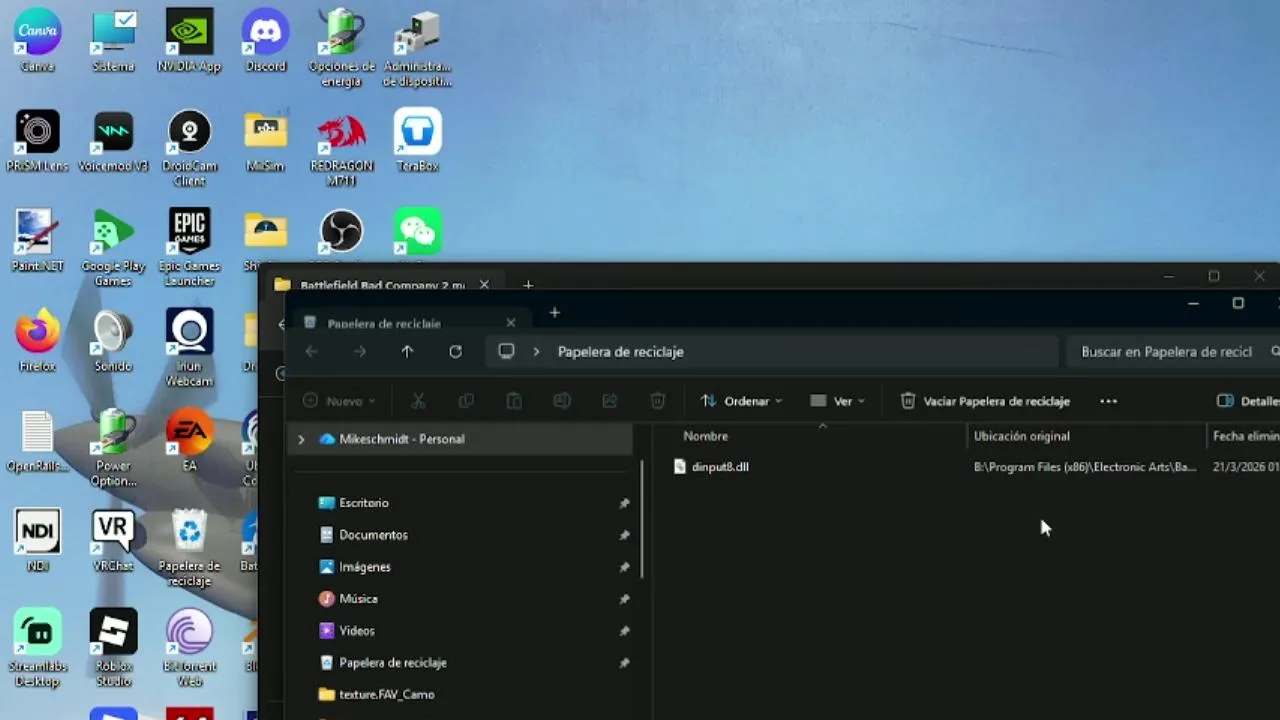Select Papelera de reciclaje in sidebar
Screen dimensions: 1280x720
(x=392, y=663)
